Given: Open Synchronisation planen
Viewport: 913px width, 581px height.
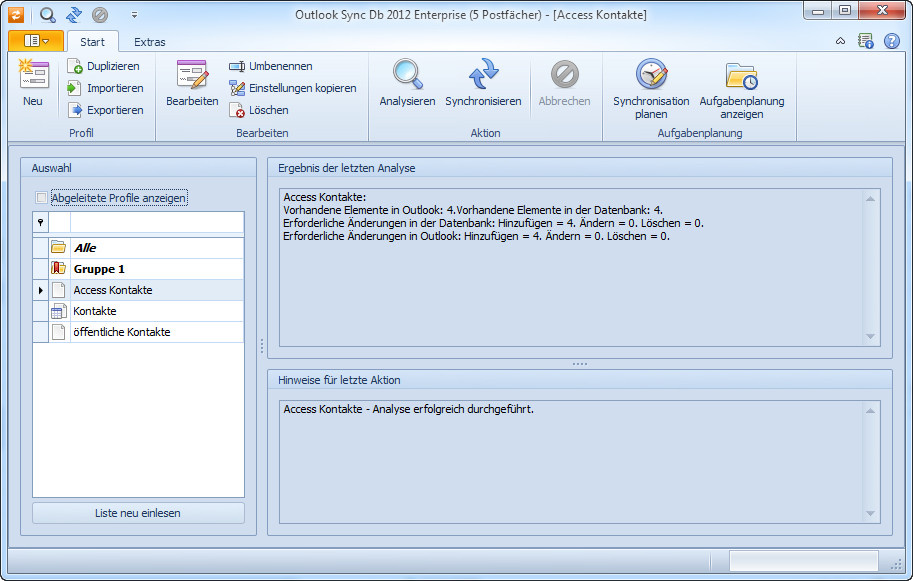Looking at the screenshot, I should pyautogui.click(x=651, y=88).
